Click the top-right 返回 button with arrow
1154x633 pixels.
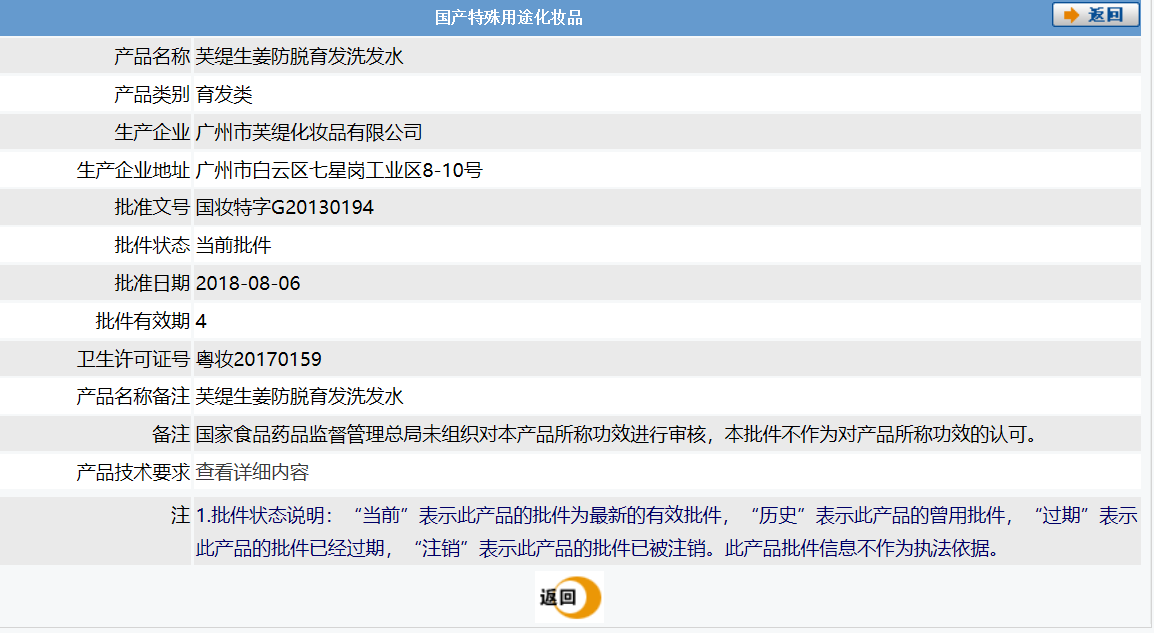(x=1095, y=15)
